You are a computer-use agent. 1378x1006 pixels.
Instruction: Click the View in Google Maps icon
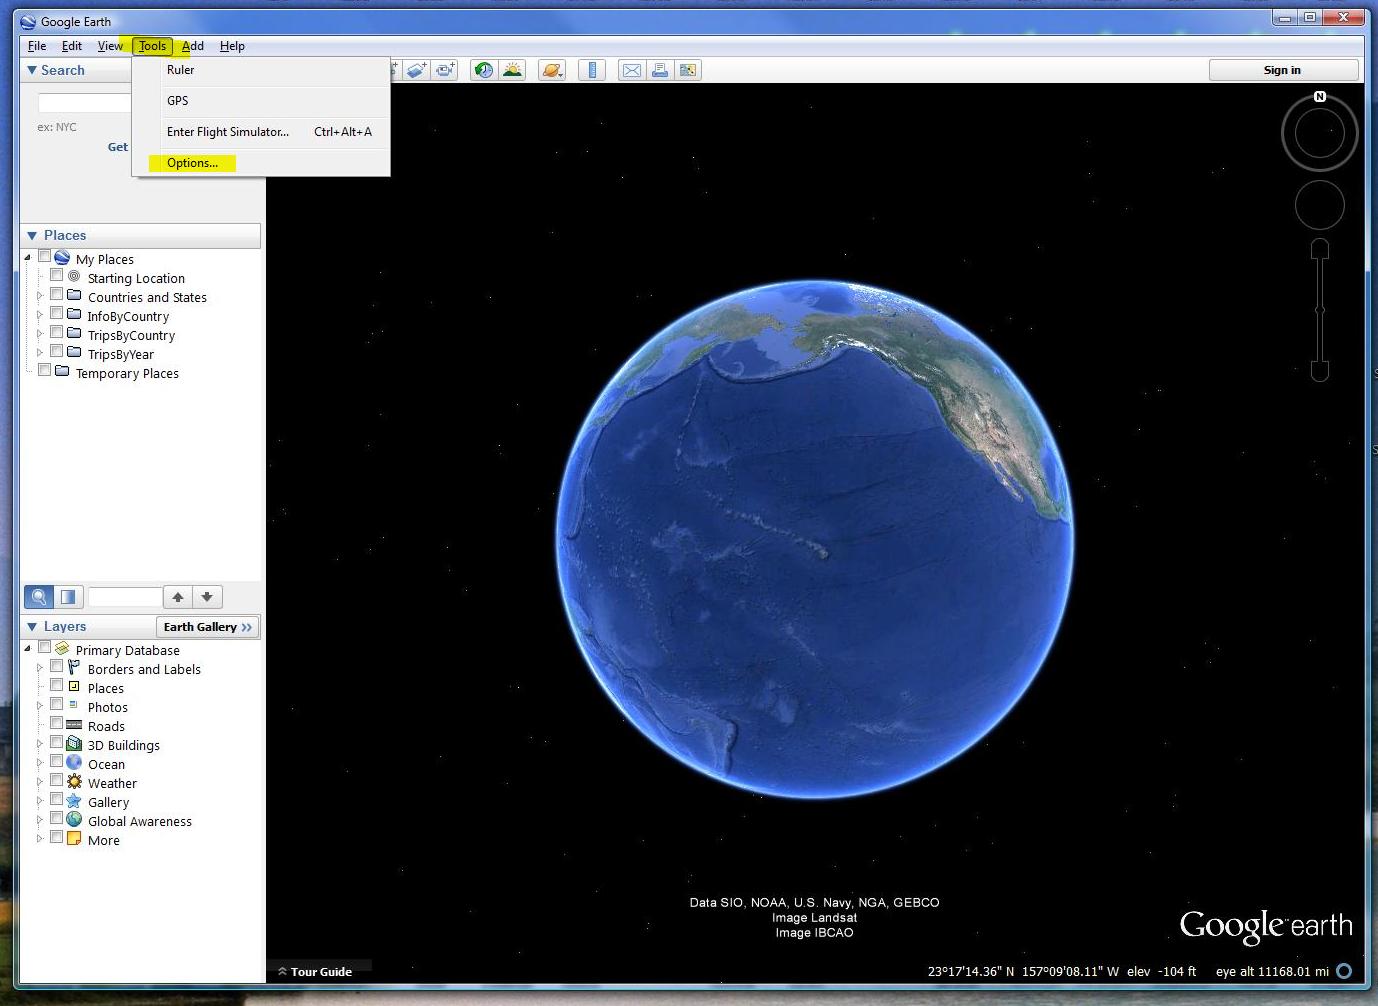(x=687, y=70)
